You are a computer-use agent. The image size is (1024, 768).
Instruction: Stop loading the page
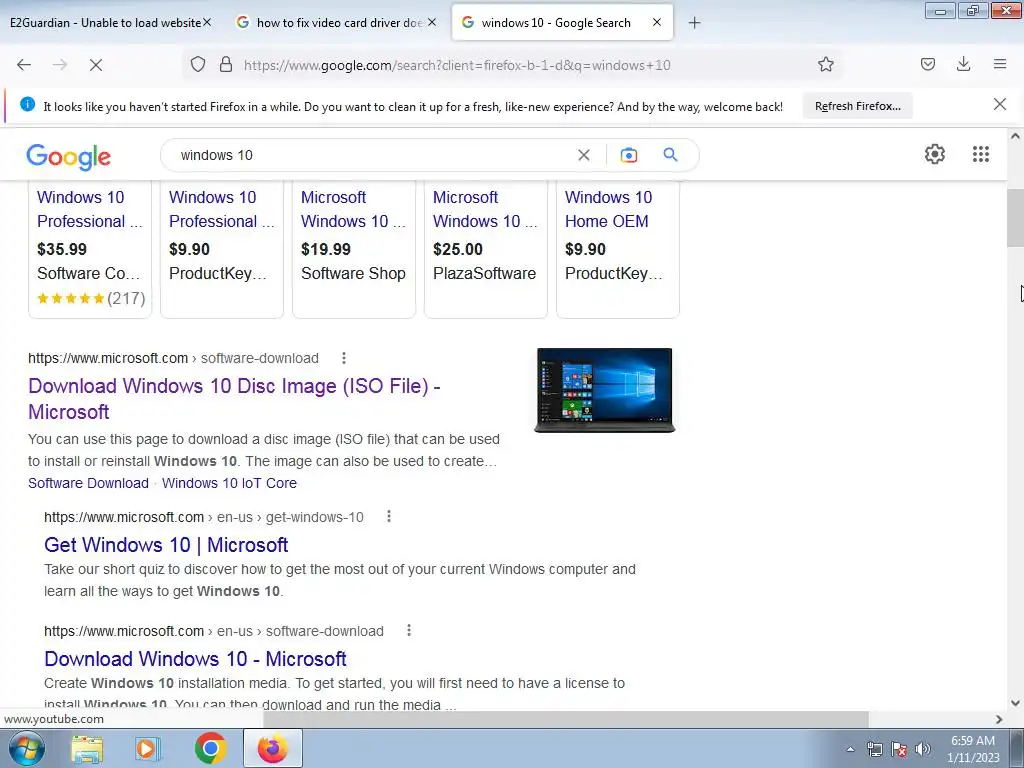[x=96, y=65]
